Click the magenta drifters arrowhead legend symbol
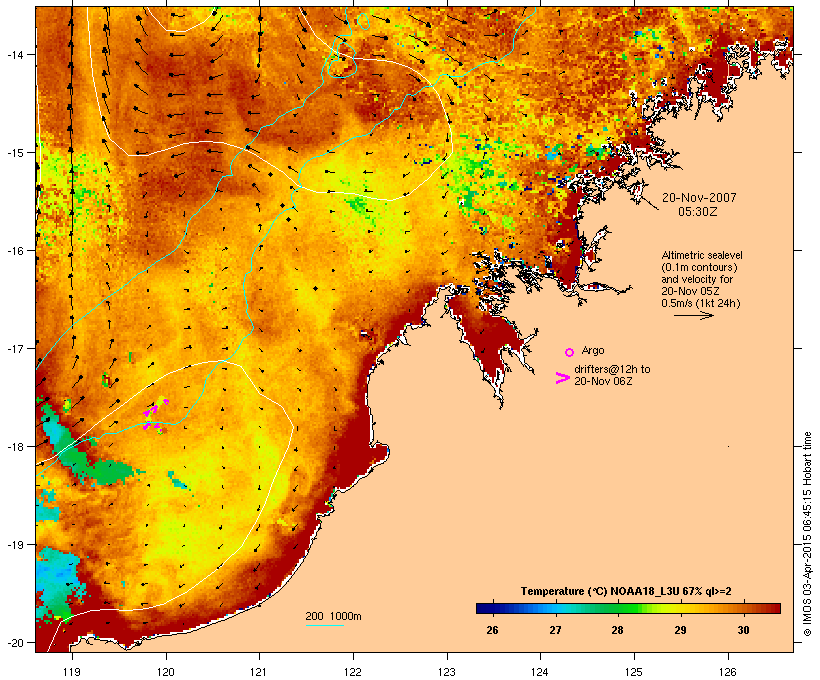The image size is (820, 680). (562, 378)
